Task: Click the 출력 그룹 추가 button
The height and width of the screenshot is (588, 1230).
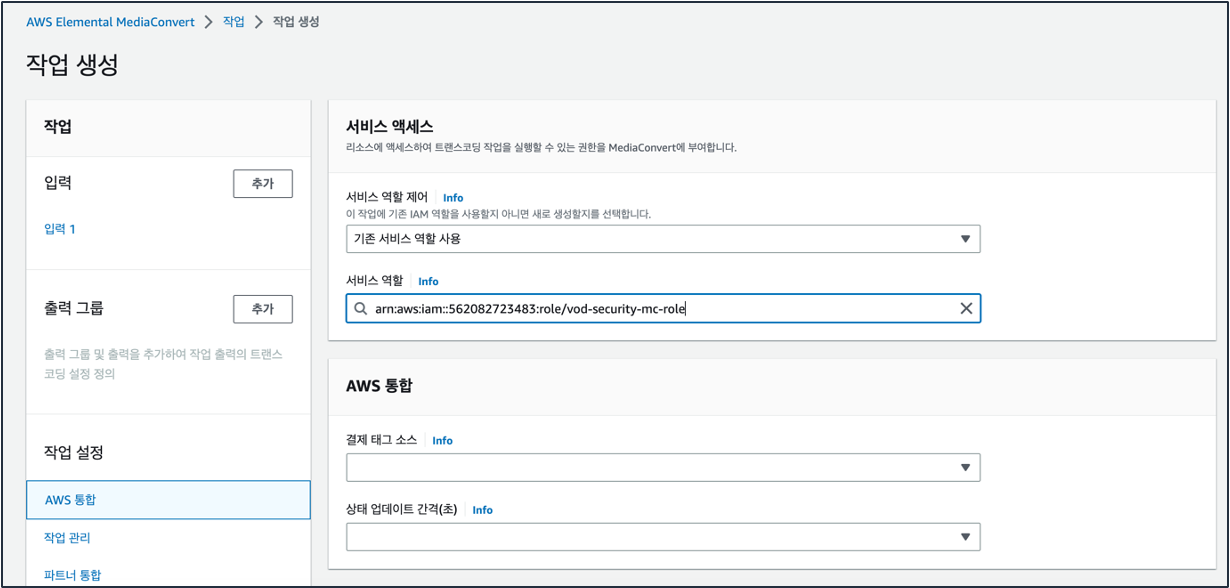Action: click(263, 309)
